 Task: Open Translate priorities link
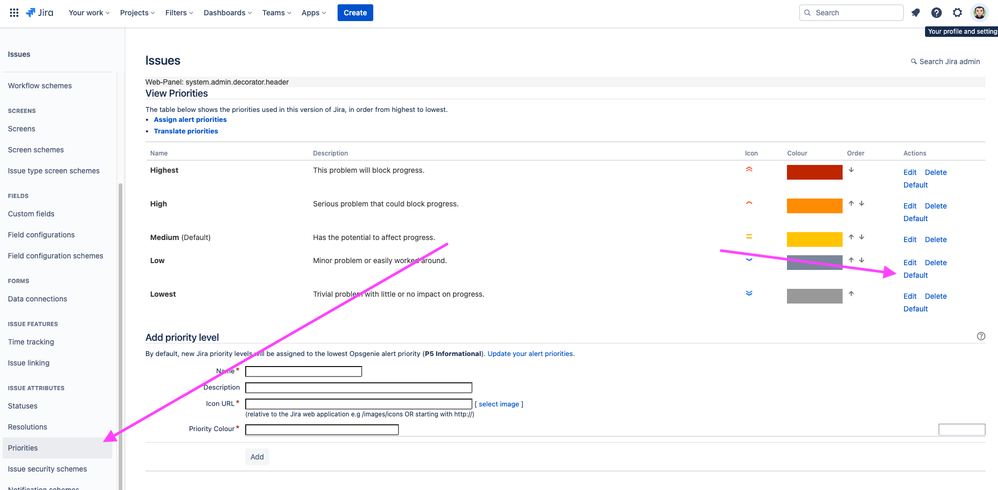pos(186,131)
